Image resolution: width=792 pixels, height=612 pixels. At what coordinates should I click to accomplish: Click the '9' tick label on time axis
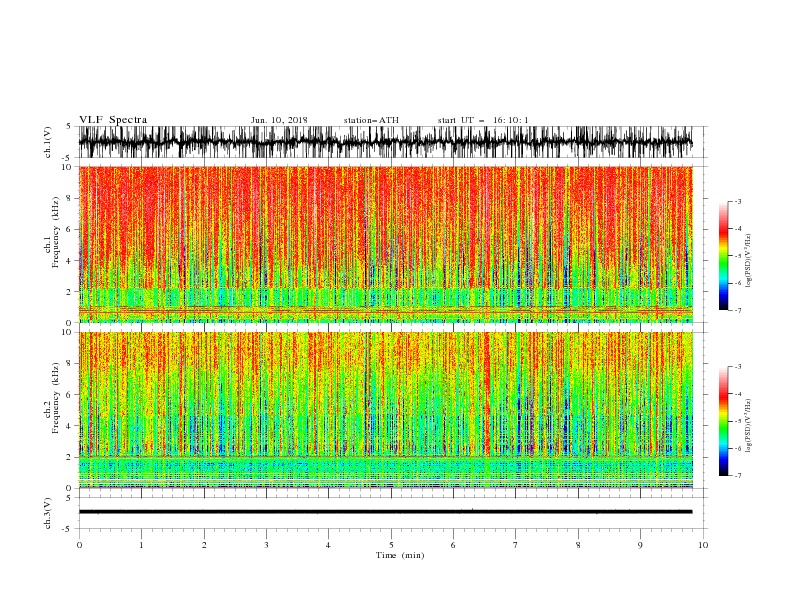(640, 545)
